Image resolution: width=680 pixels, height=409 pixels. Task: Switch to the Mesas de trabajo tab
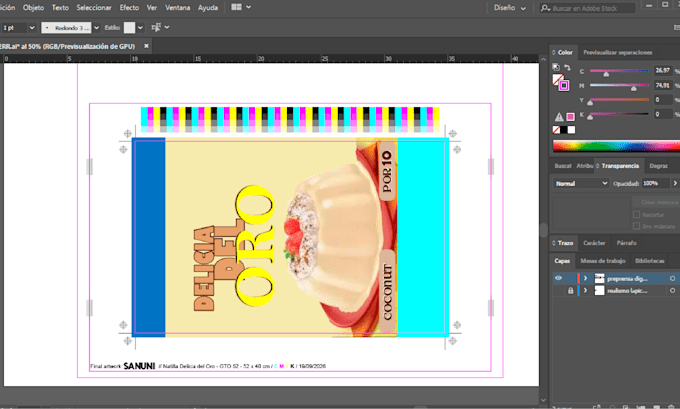pyautogui.click(x=603, y=261)
